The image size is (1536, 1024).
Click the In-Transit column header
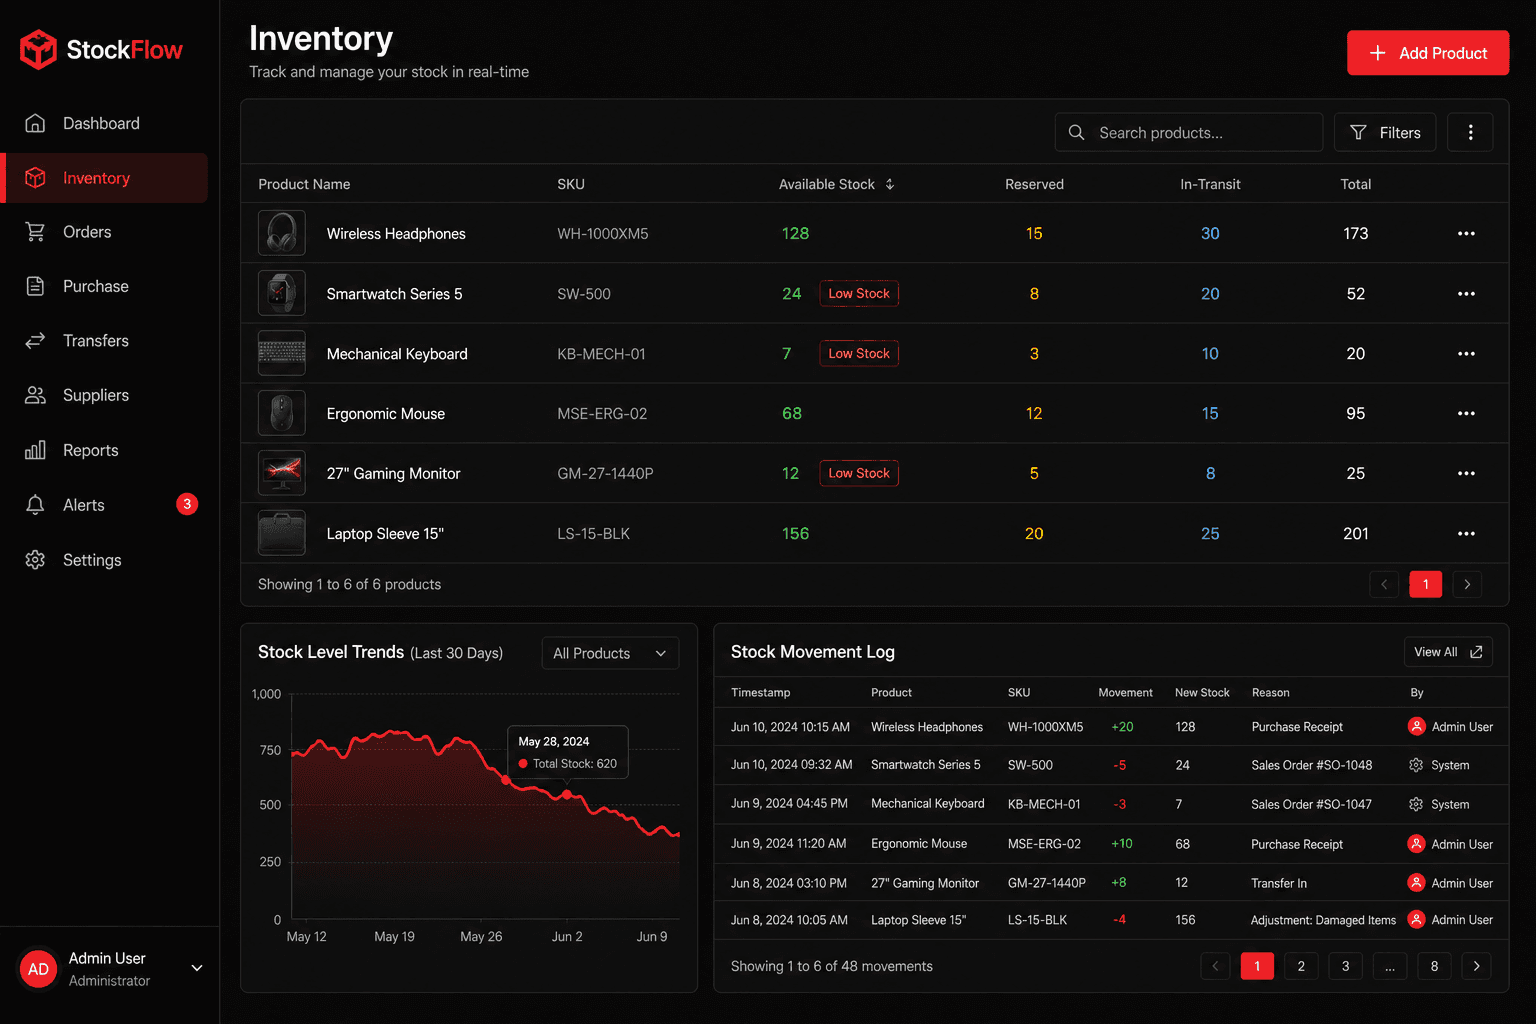(x=1210, y=184)
